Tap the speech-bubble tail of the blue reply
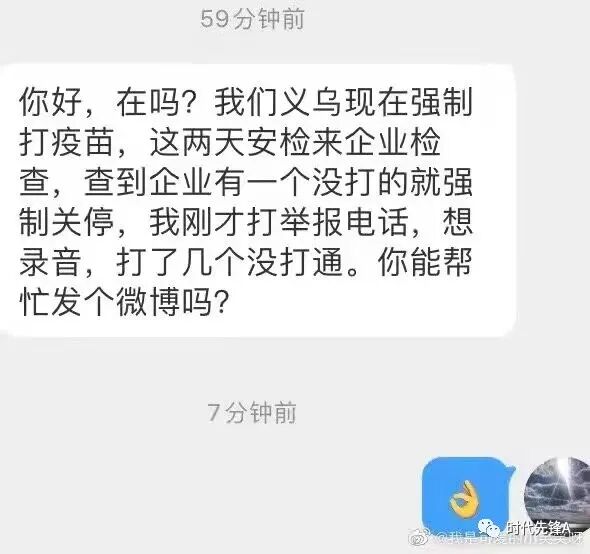Screen dimensions: 590x554 (511, 470)
